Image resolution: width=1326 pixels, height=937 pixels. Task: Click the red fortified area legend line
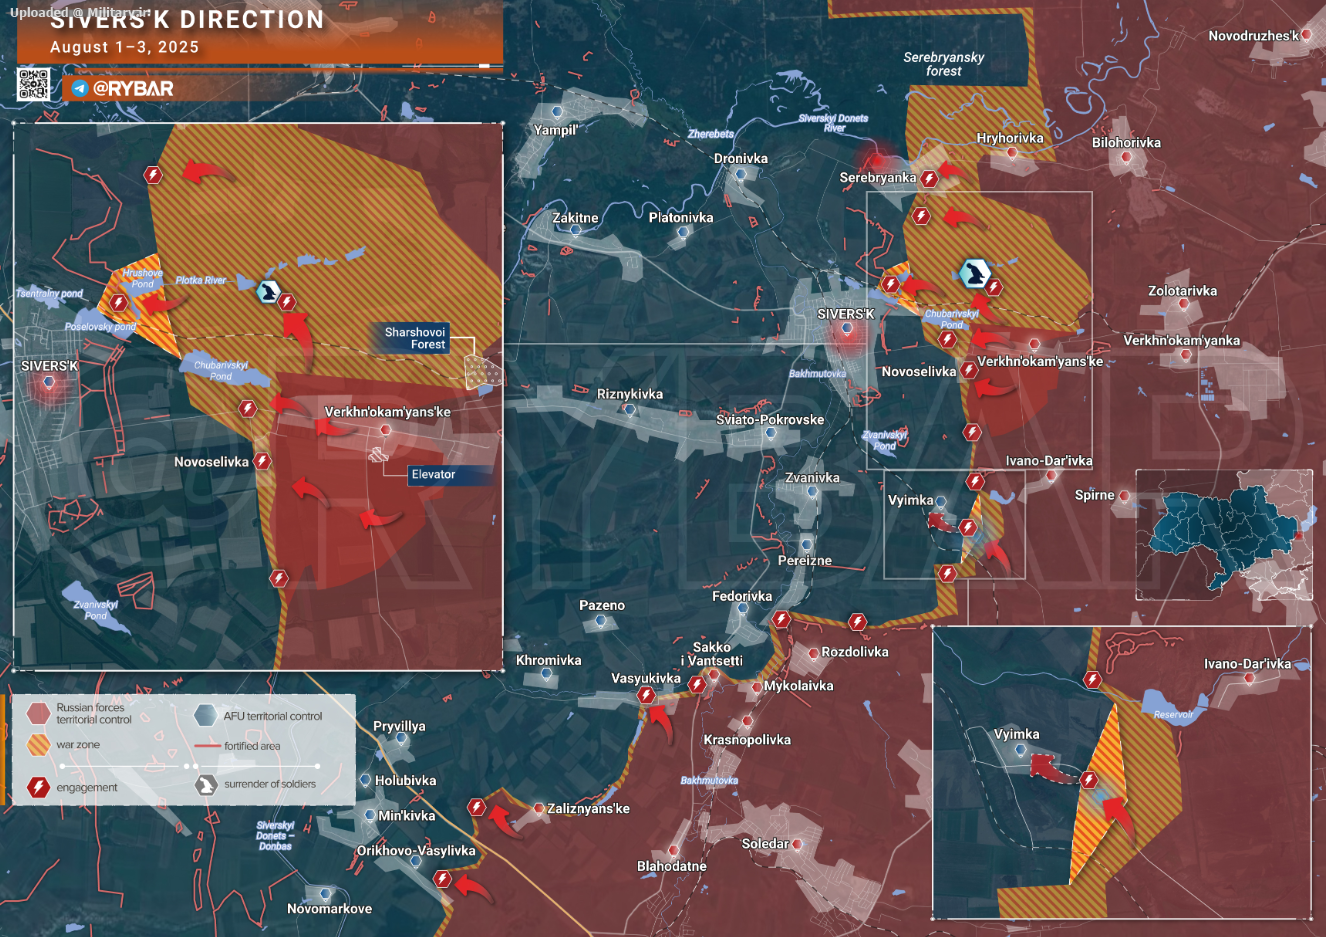207,746
